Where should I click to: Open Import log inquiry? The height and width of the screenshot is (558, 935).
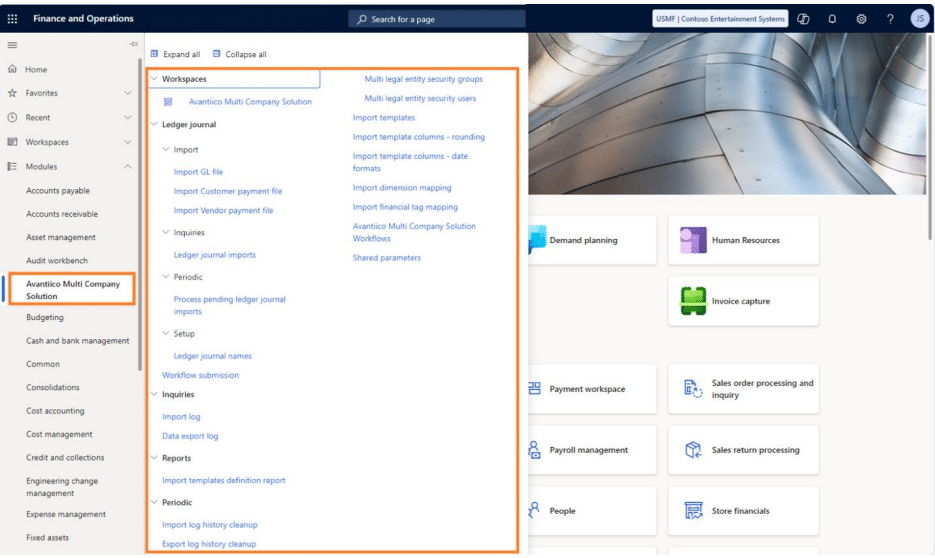[x=181, y=417]
